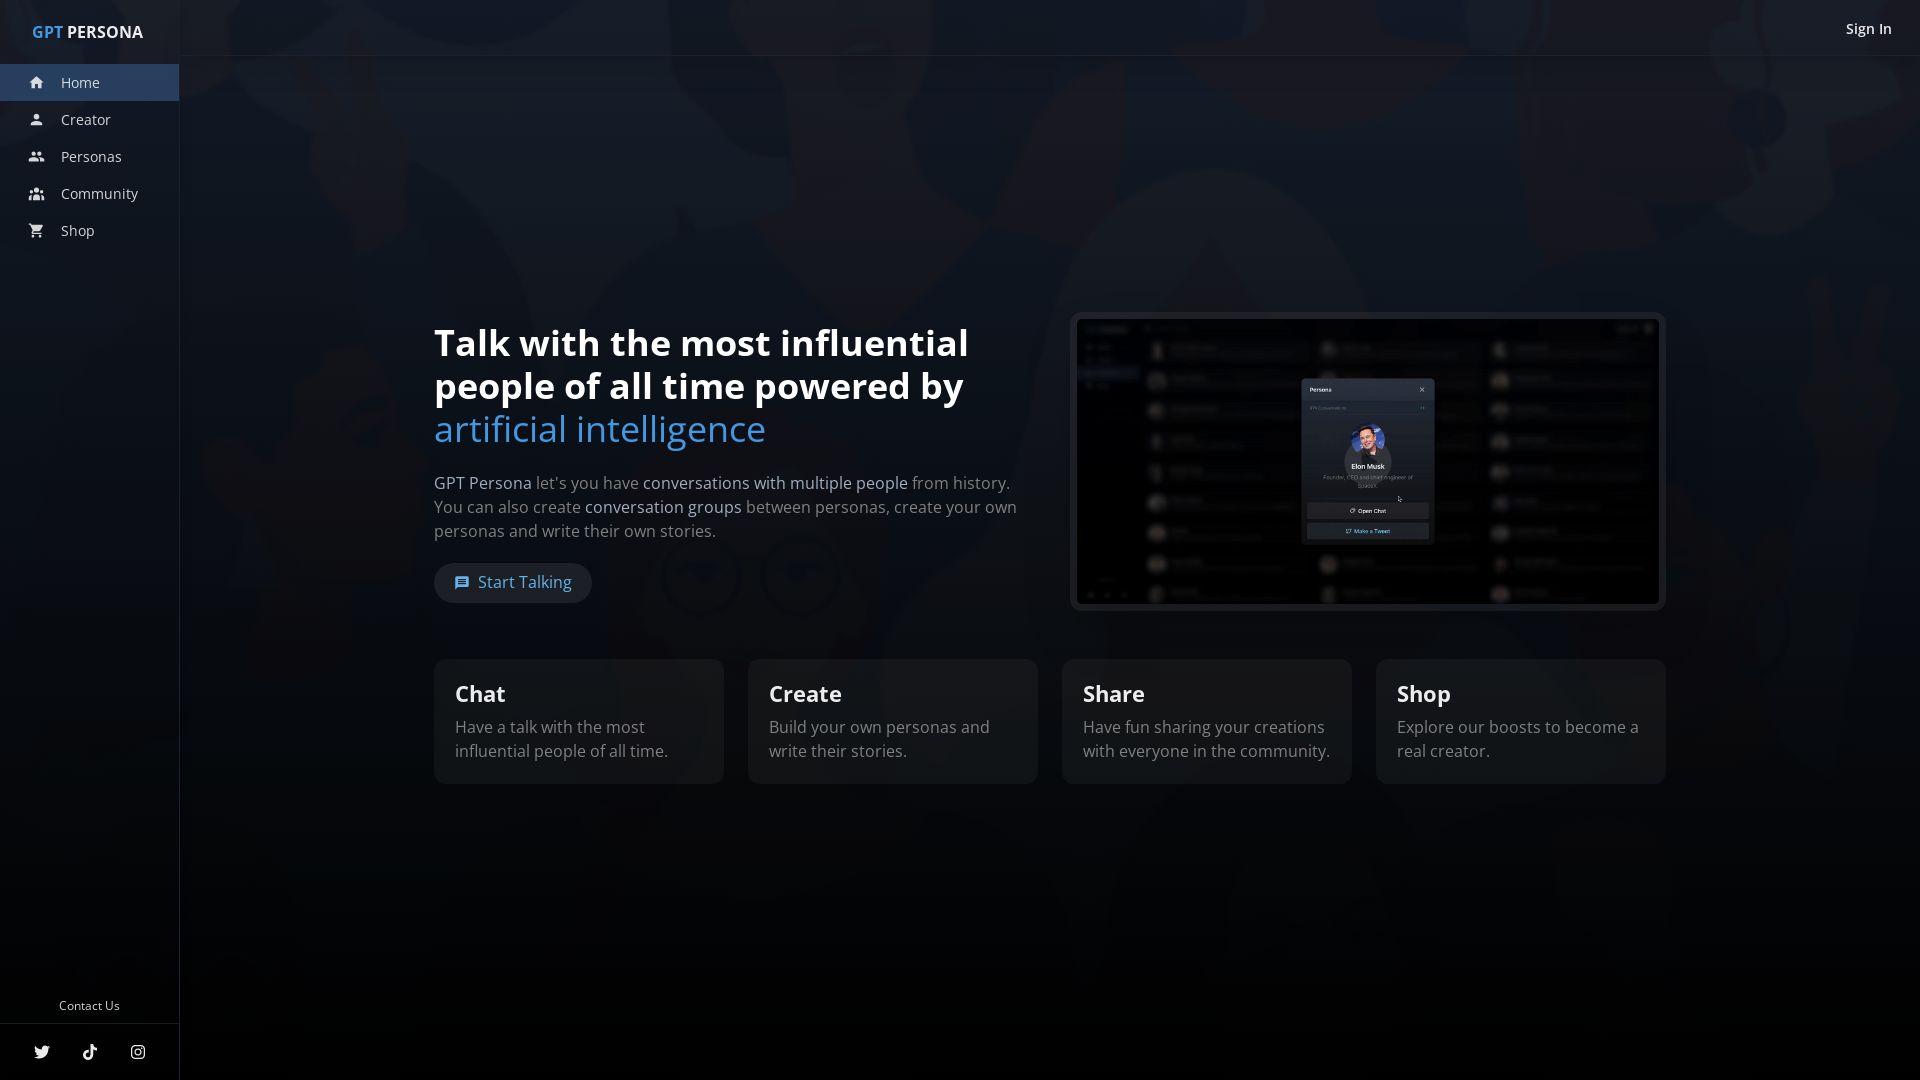This screenshot has height=1080, width=1920.
Task: Click the Create feature card
Action: [892, 720]
